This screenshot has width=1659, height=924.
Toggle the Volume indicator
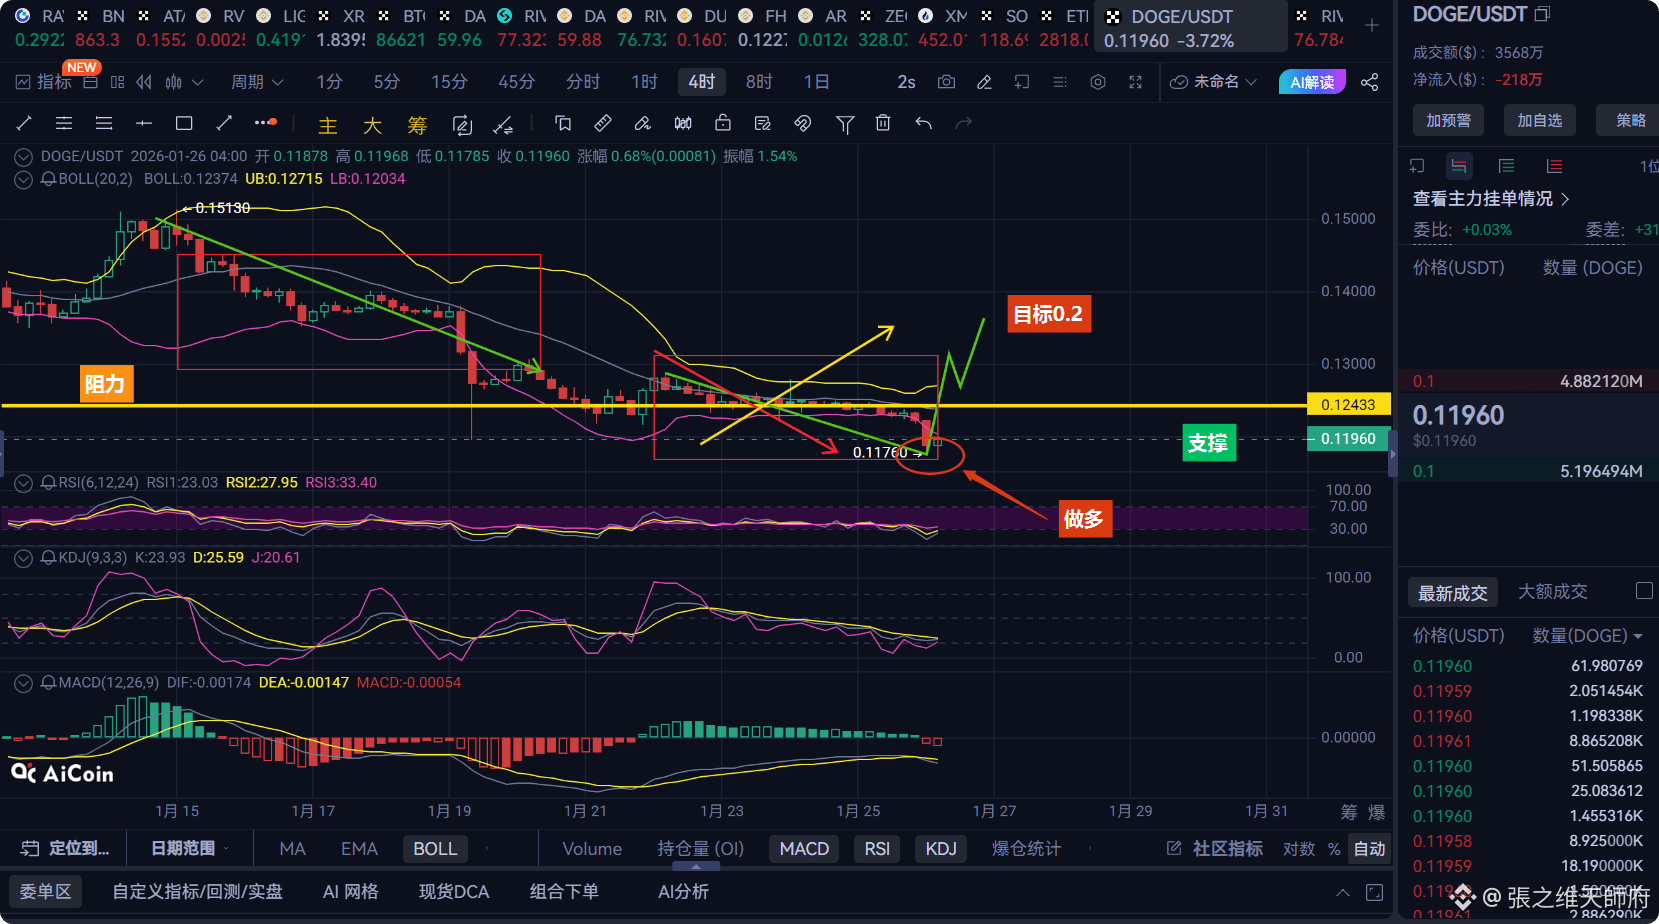click(592, 849)
